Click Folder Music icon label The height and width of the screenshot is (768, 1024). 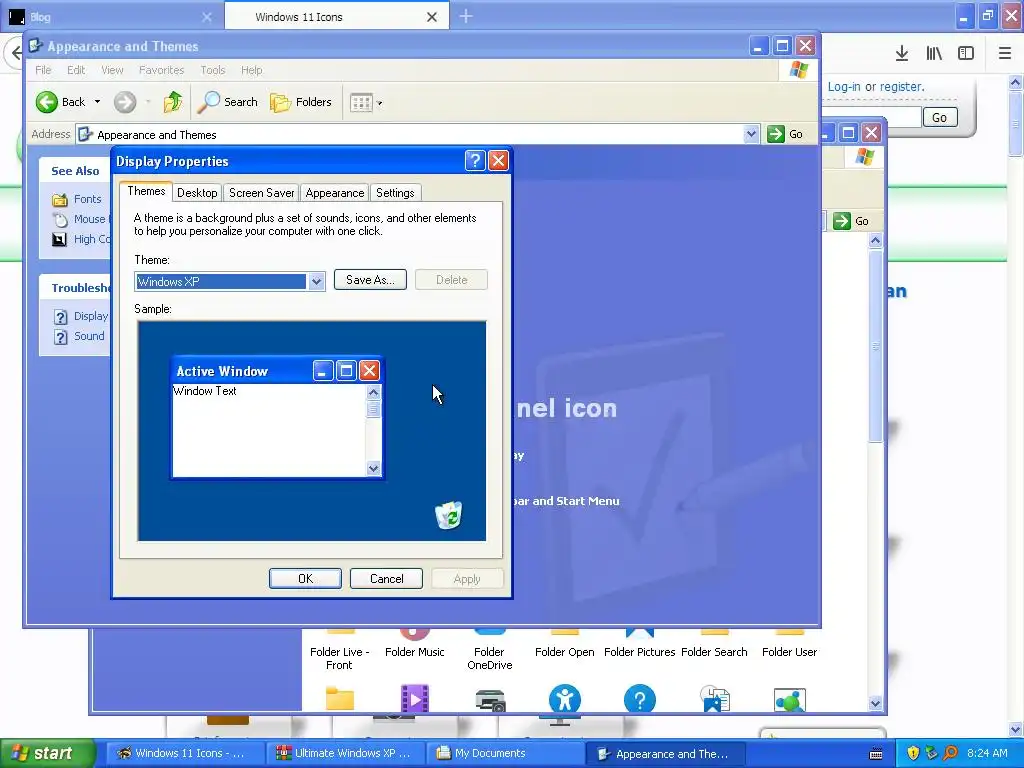point(415,652)
